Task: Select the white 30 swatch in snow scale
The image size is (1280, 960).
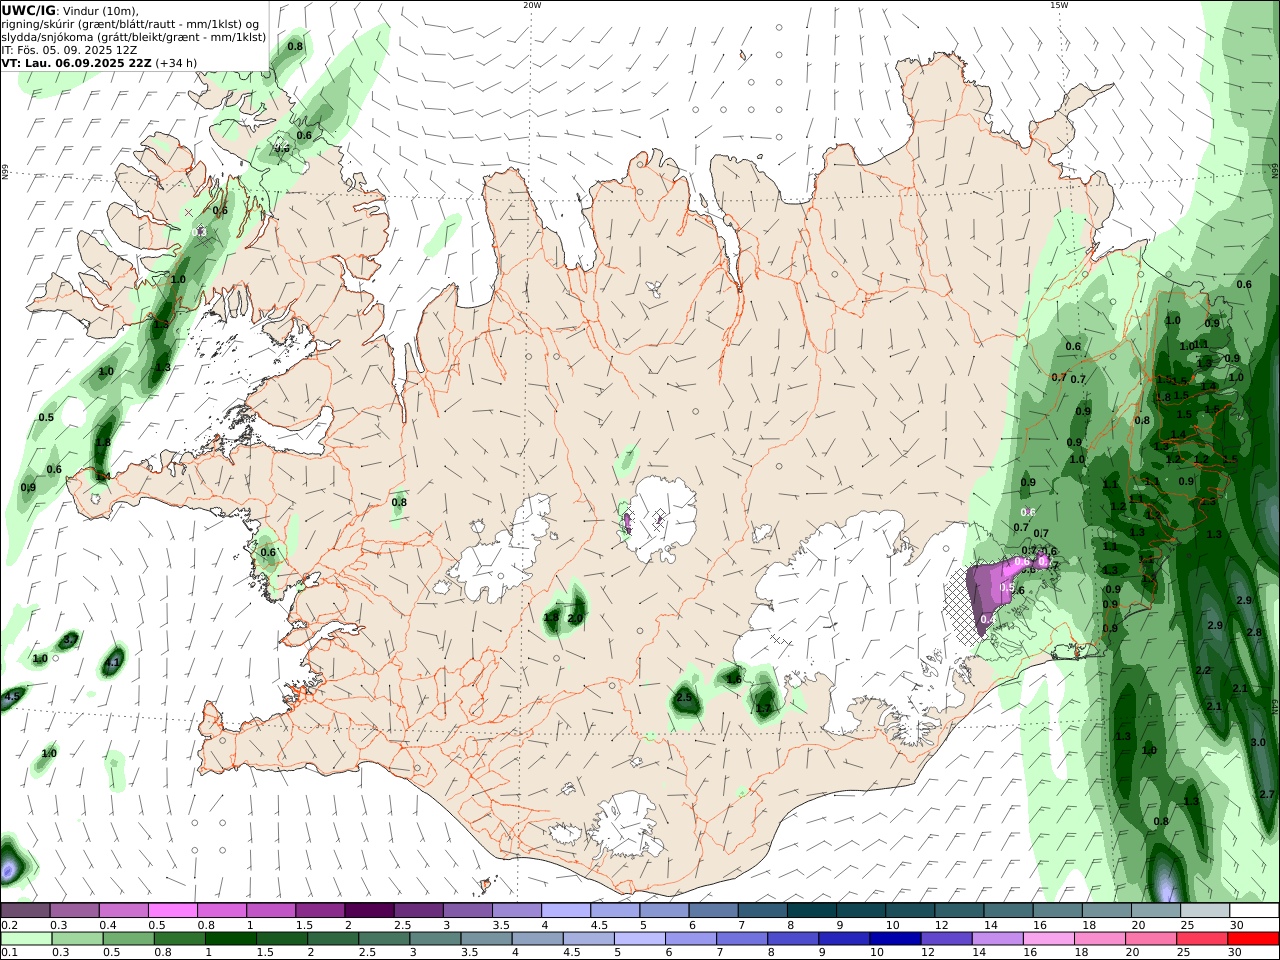Action: click(x=1254, y=911)
